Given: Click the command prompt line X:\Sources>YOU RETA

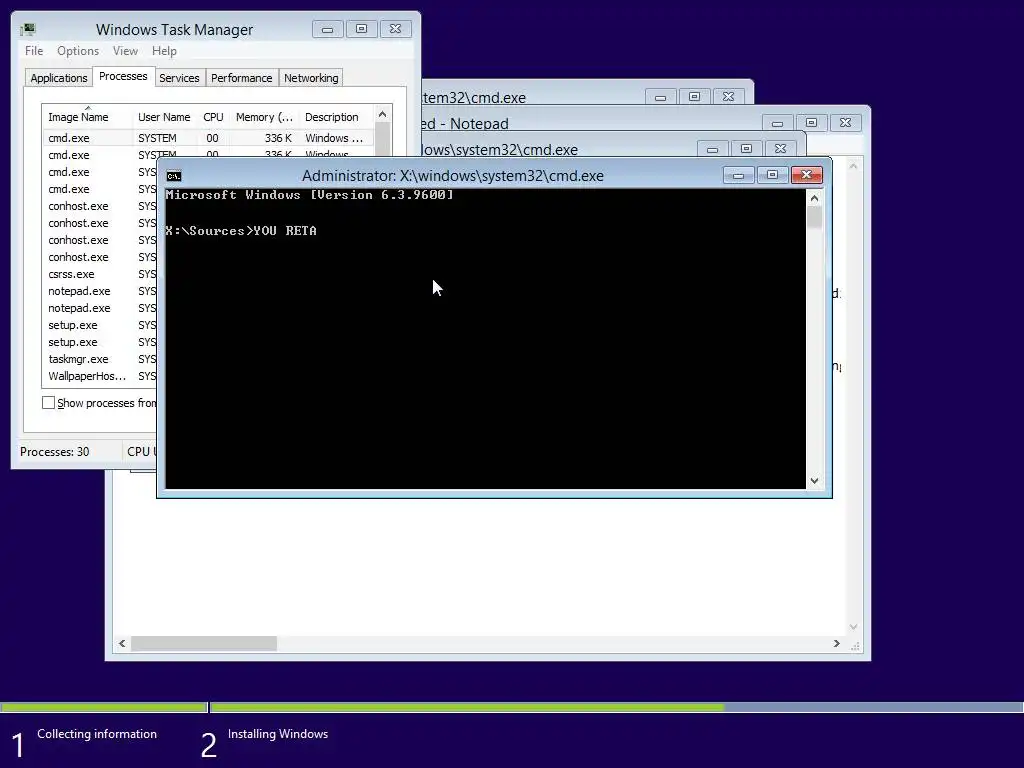Looking at the screenshot, I should pos(241,231).
